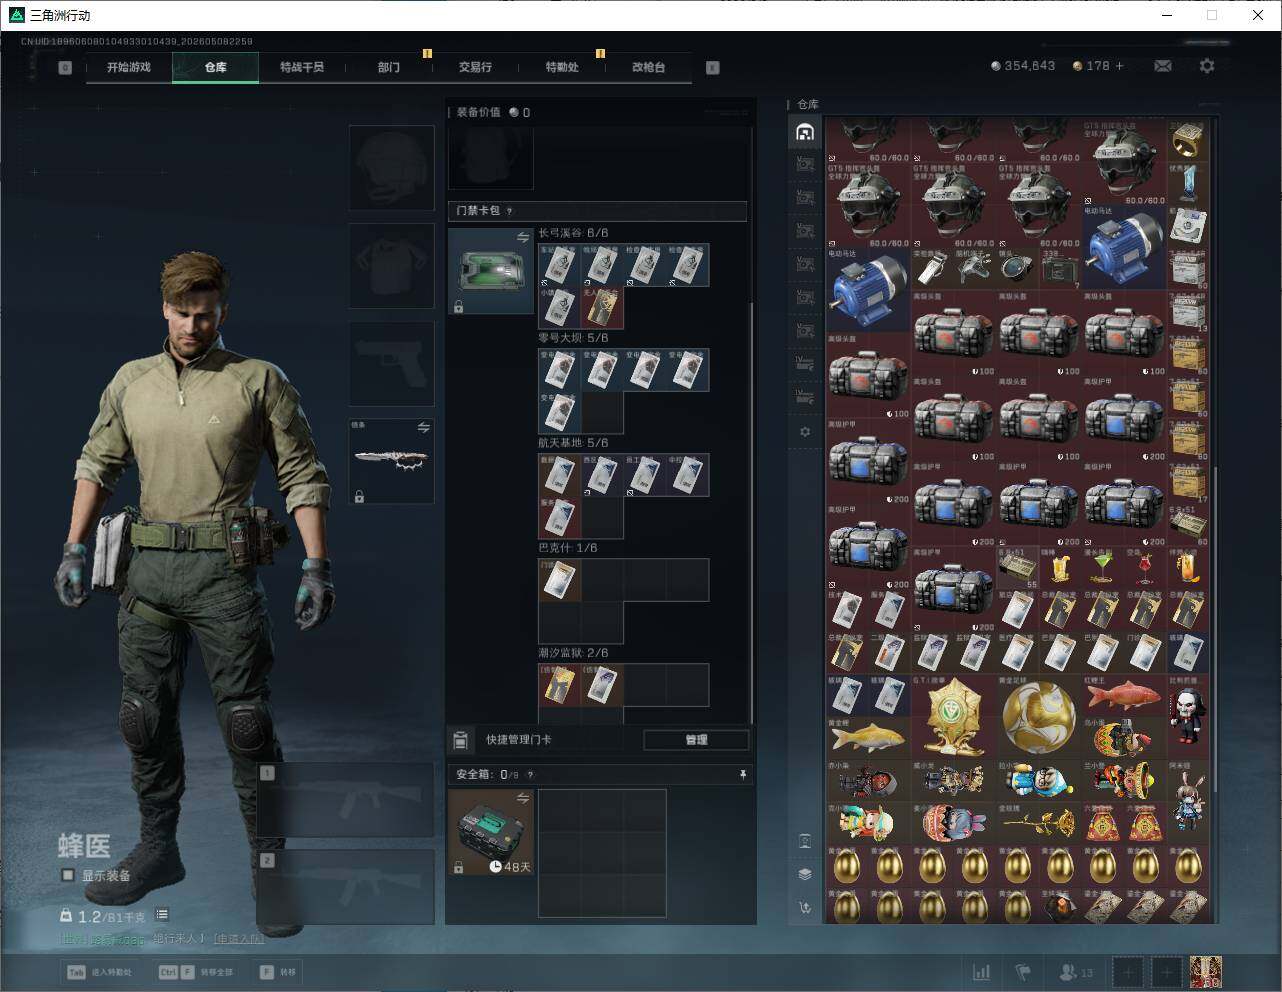
Task: Click the 申请入队 link
Action: point(239,939)
